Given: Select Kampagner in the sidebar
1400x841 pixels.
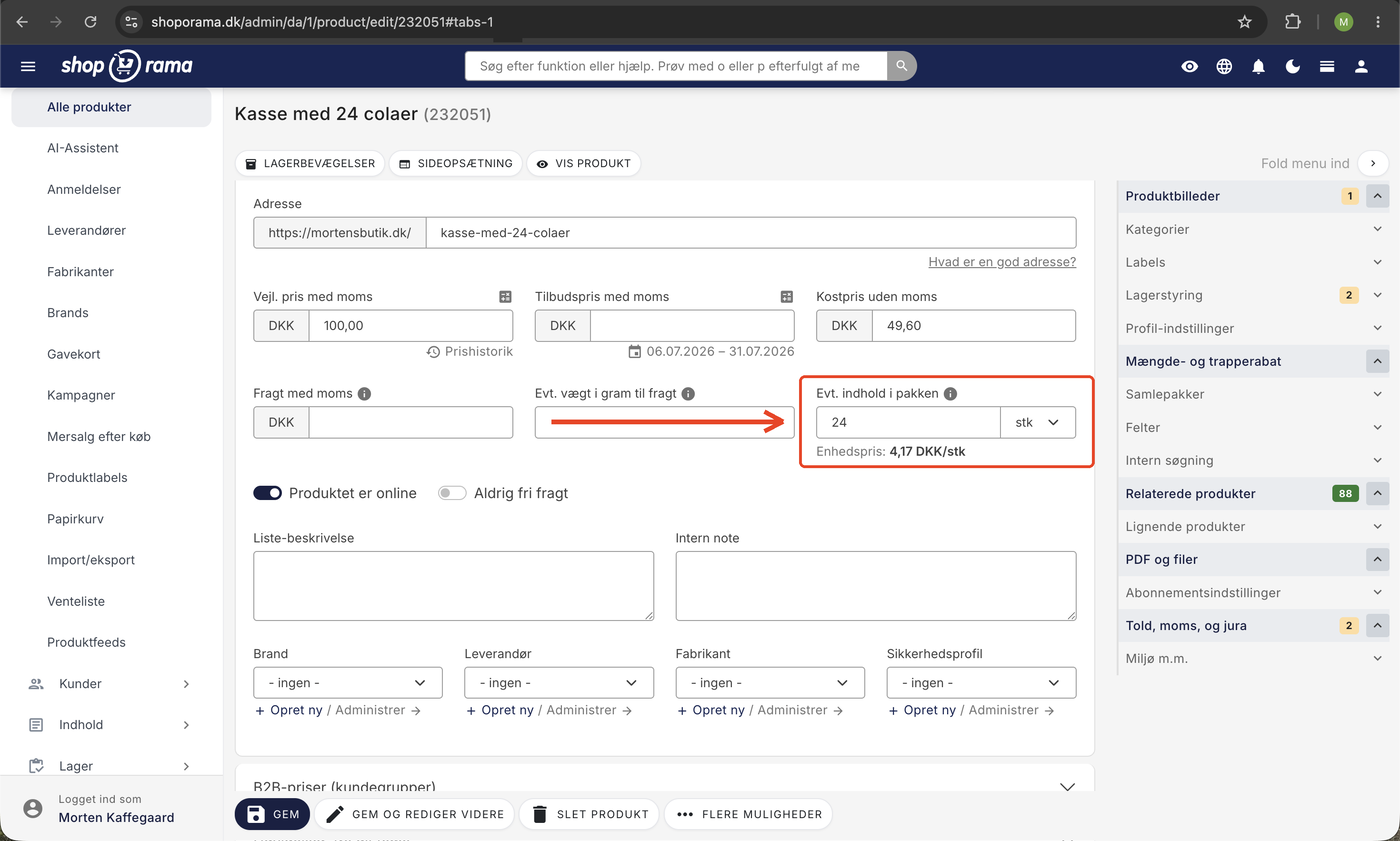Looking at the screenshot, I should point(81,395).
